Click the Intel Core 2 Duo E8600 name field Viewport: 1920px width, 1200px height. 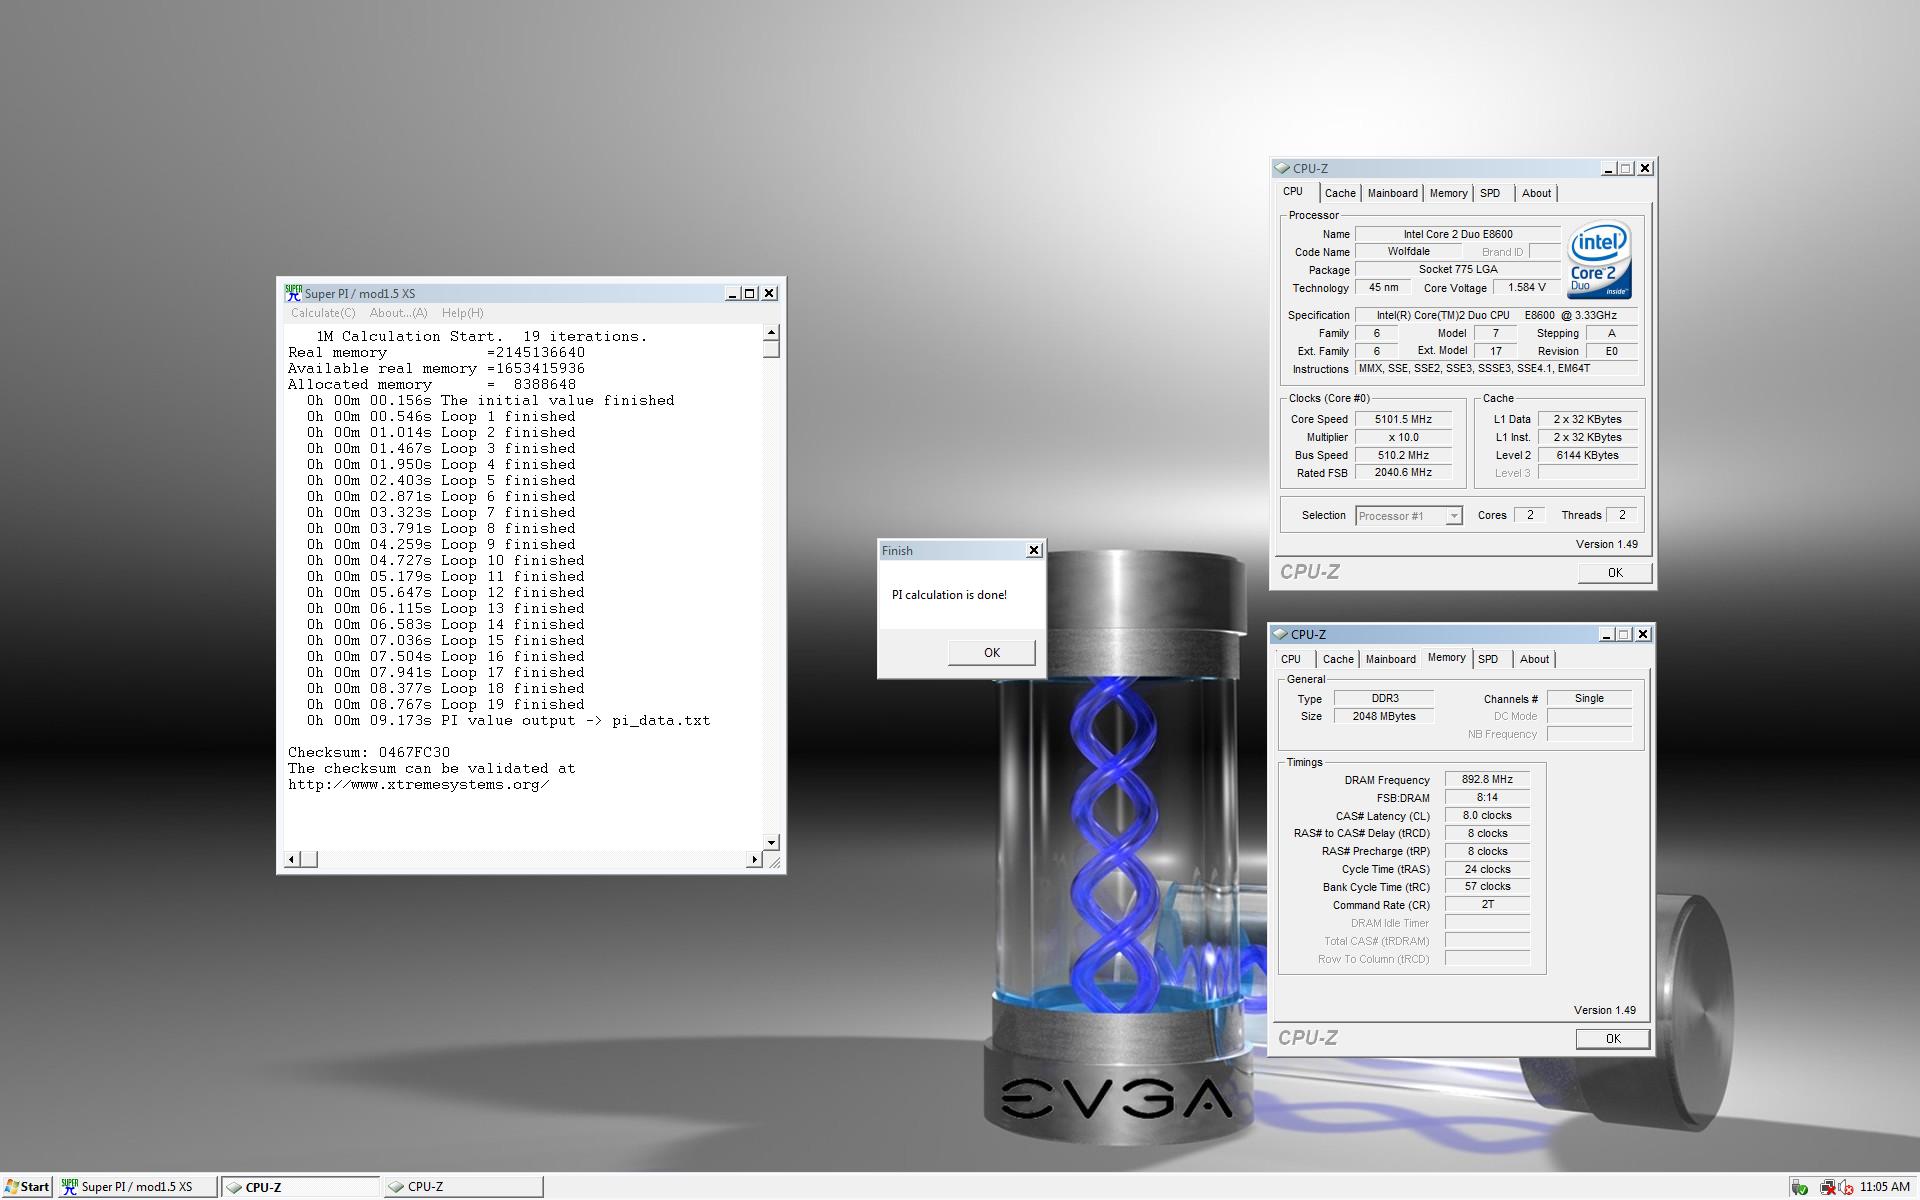tap(1457, 234)
